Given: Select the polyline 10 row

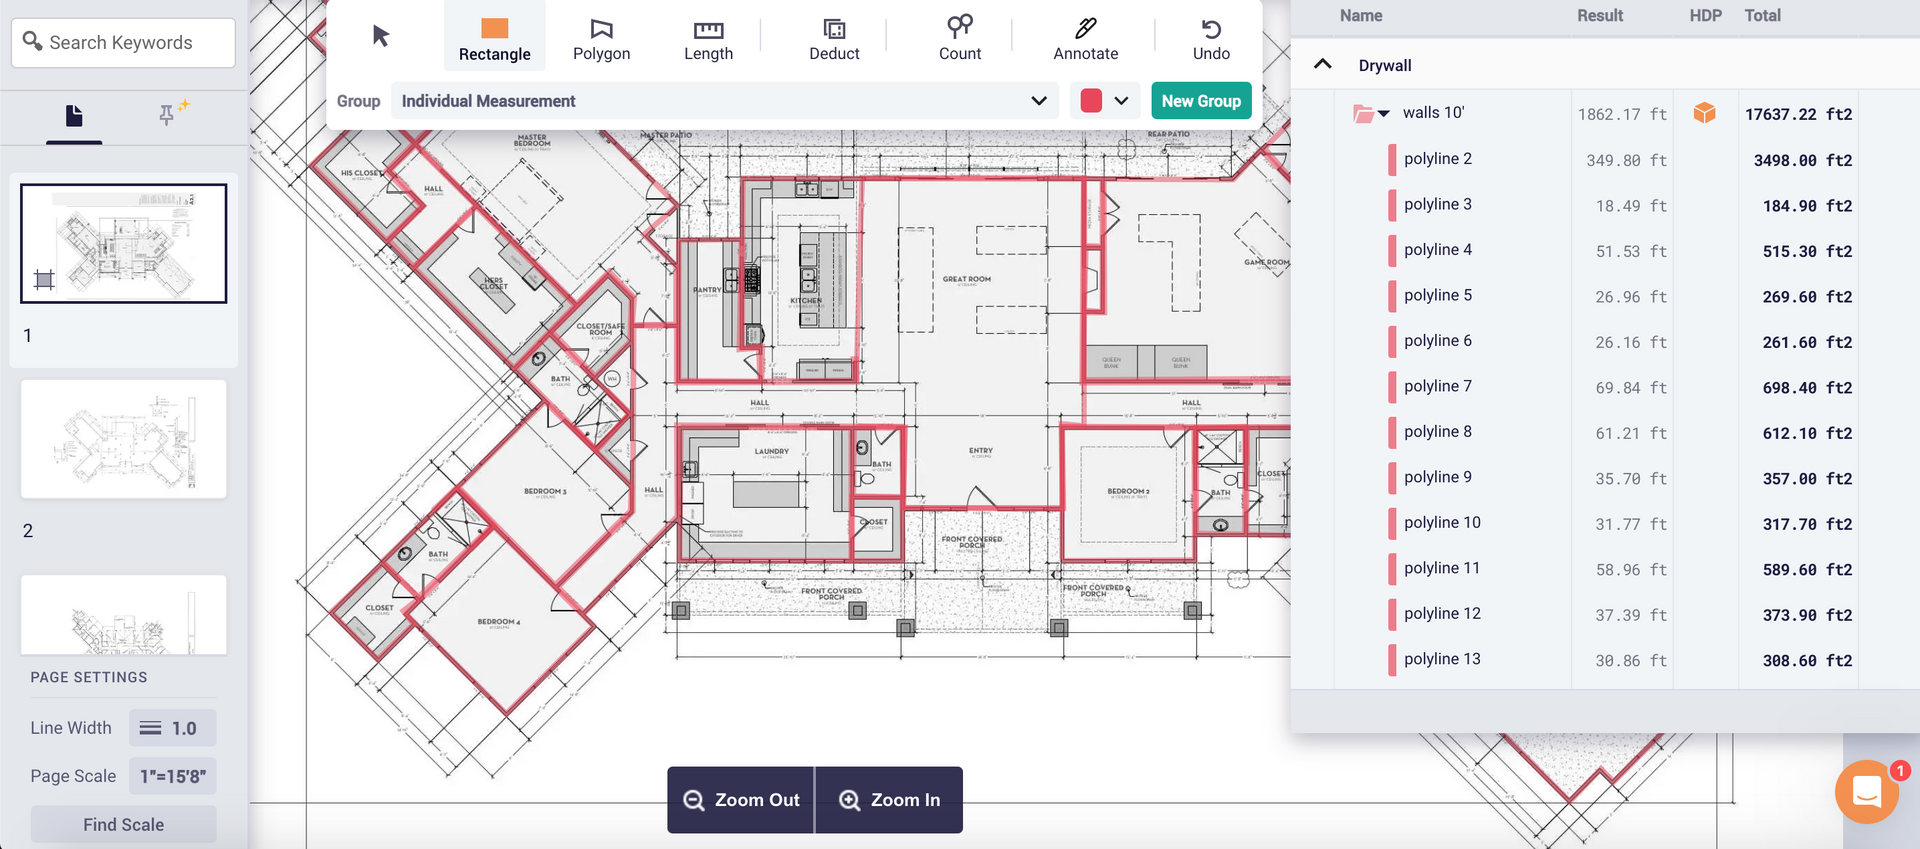Looking at the screenshot, I should 1596,523.
